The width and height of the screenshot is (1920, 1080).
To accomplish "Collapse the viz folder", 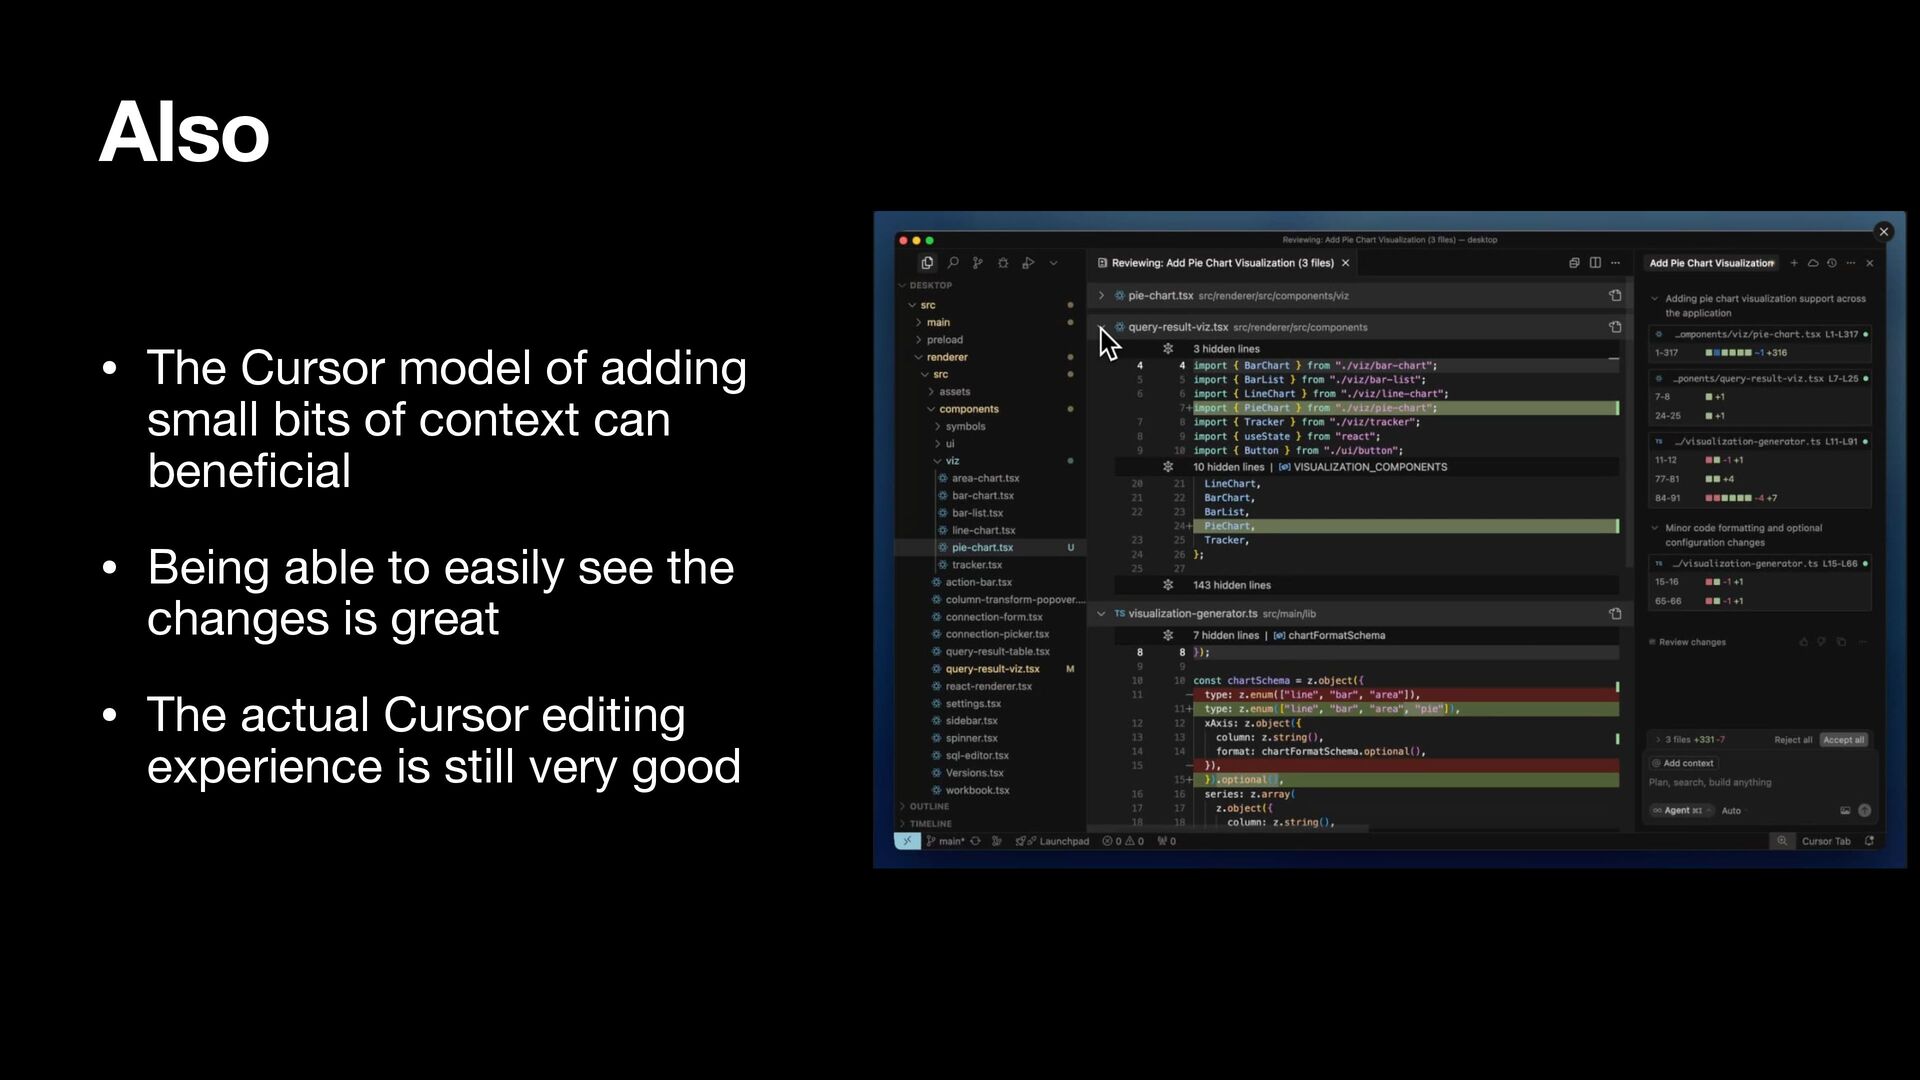I will tap(952, 461).
